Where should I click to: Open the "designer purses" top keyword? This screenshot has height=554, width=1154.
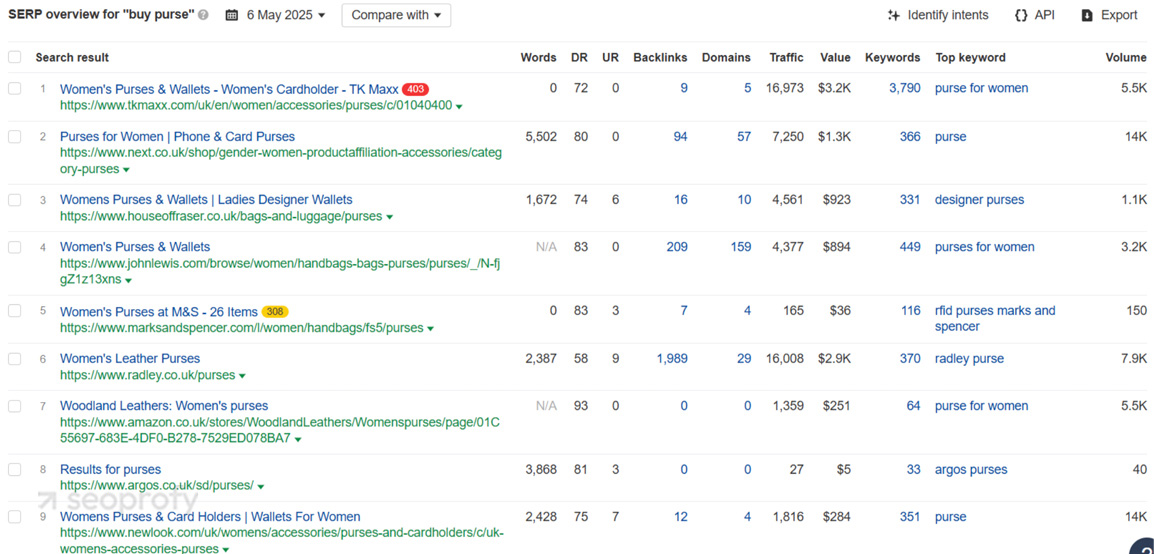tap(980, 200)
